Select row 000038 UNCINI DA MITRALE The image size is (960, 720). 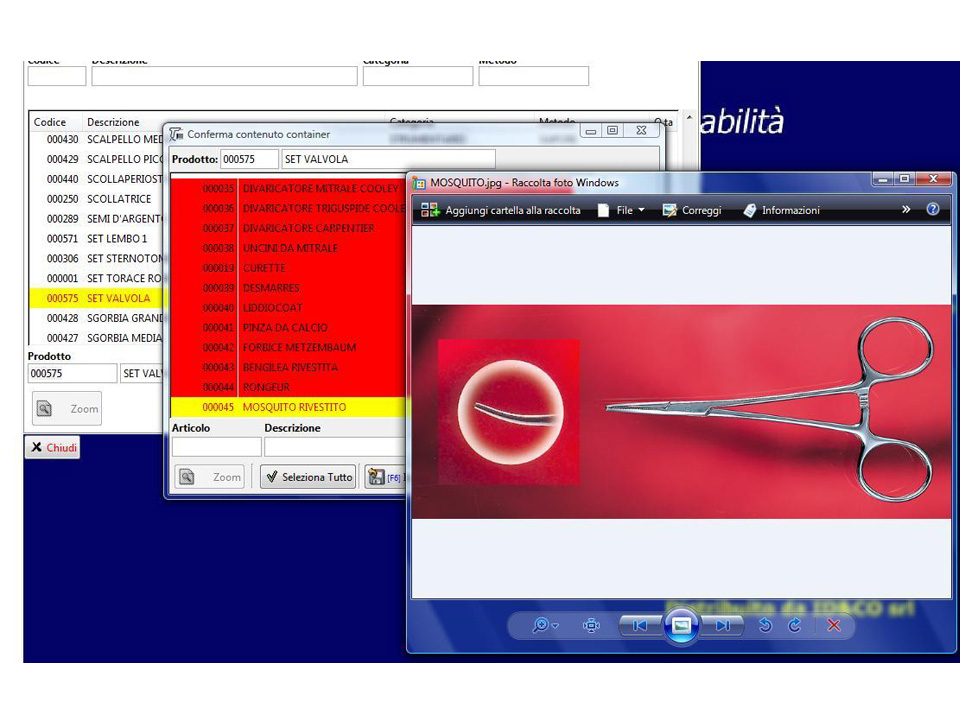pos(288,248)
